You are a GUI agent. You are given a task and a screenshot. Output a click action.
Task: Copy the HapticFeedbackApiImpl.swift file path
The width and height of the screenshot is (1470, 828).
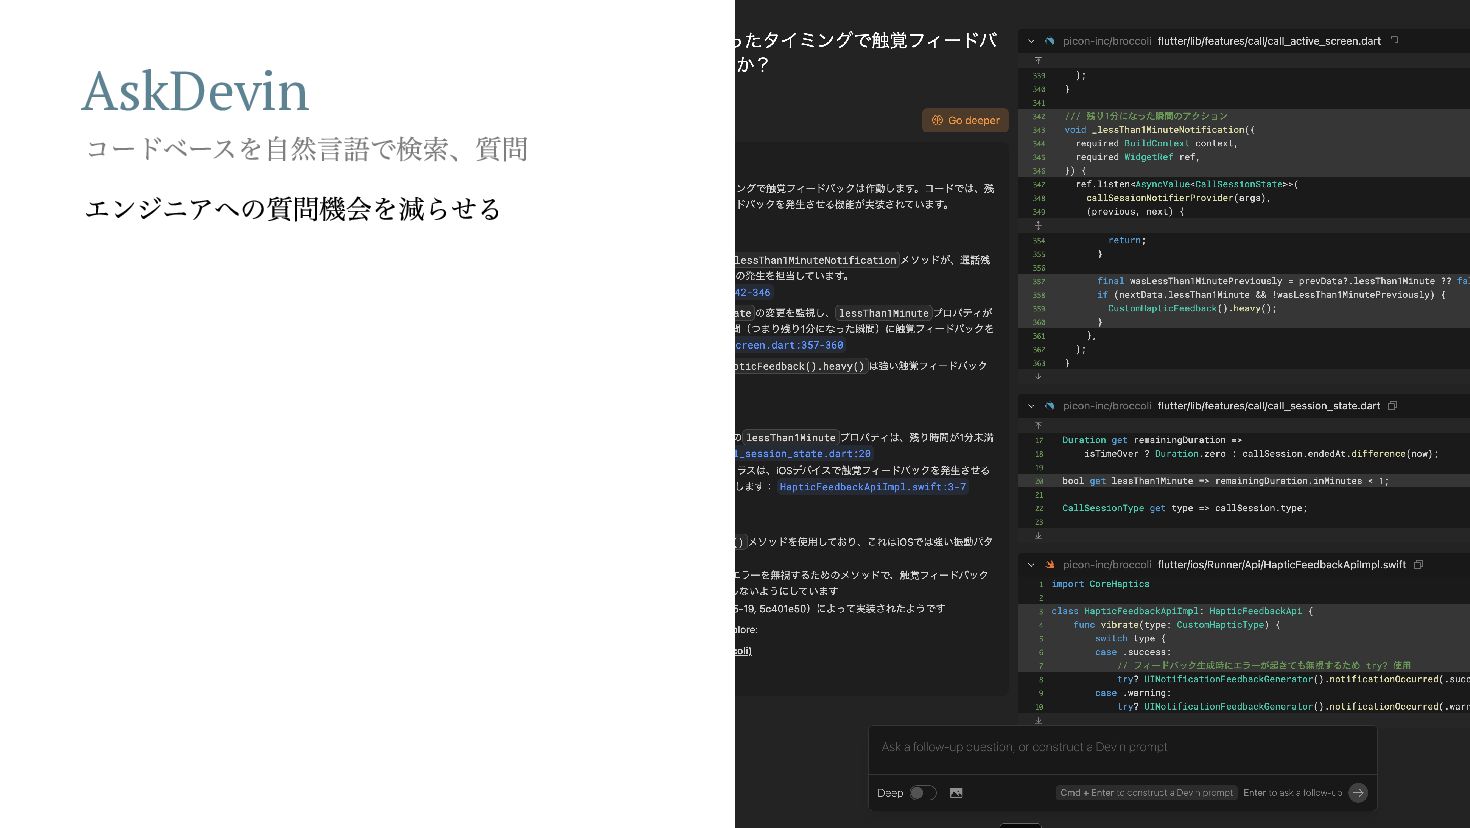(x=1418, y=565)
